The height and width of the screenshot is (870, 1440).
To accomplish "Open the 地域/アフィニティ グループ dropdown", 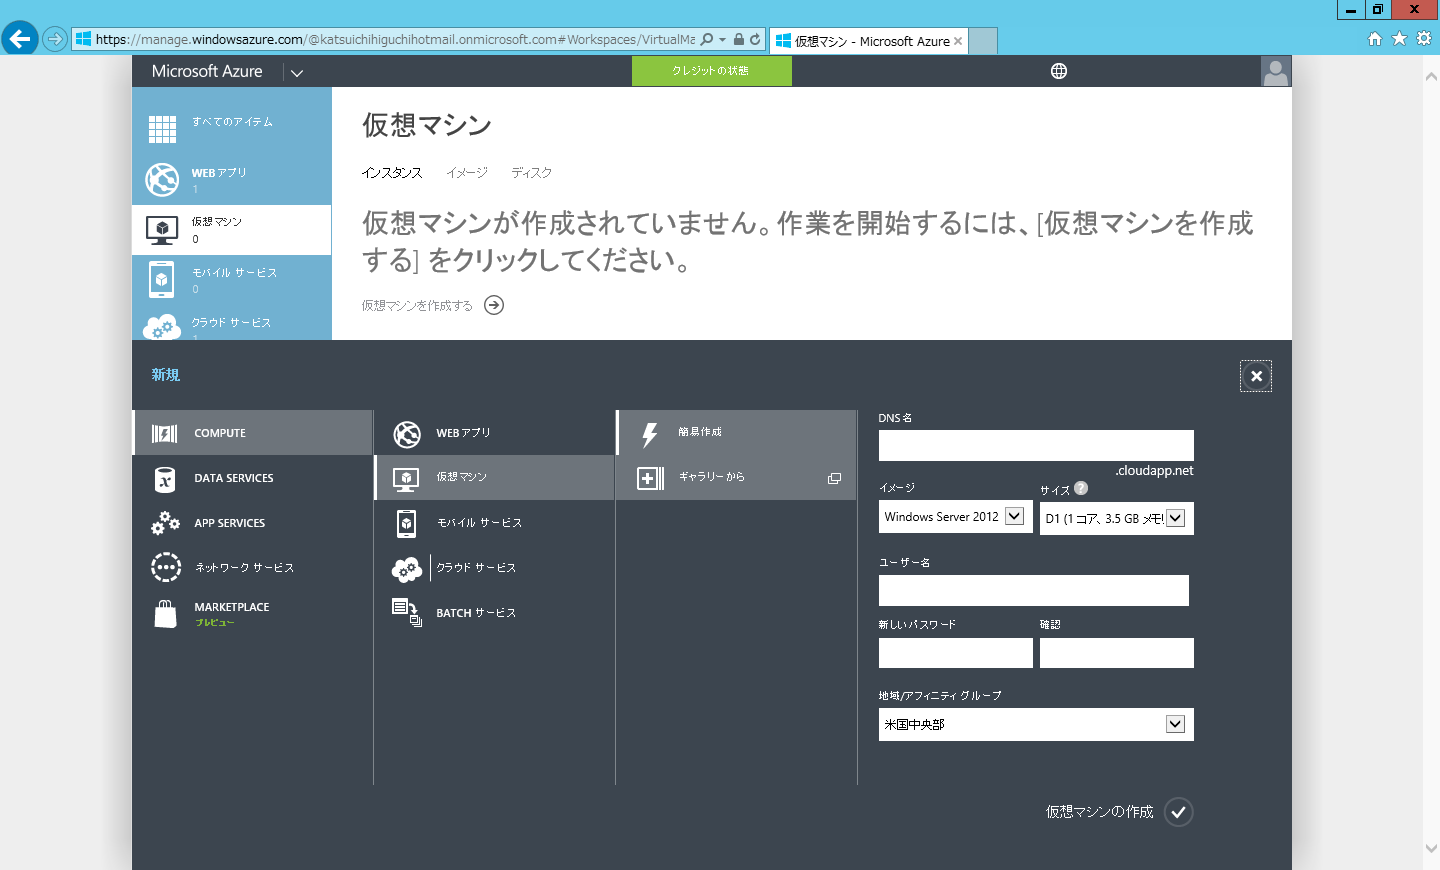I will click(x=1036, y=724).
